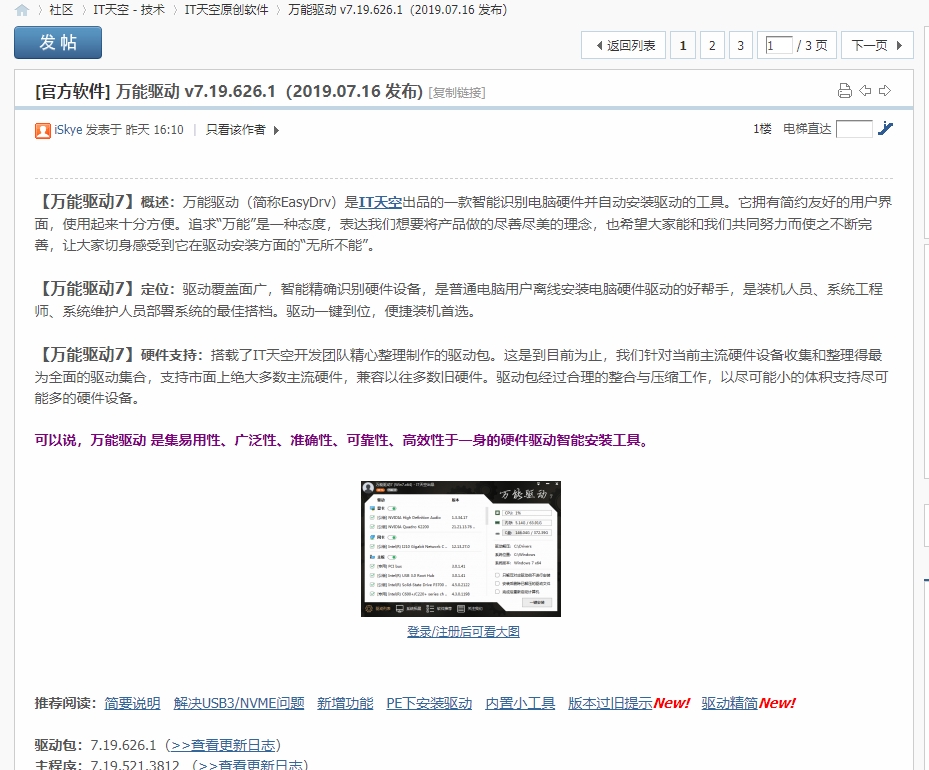The height and width of the screenshot is (770, 929).
Task: Open 内置小工具 link
Action: pyautogui.click(x=520, y=703)
